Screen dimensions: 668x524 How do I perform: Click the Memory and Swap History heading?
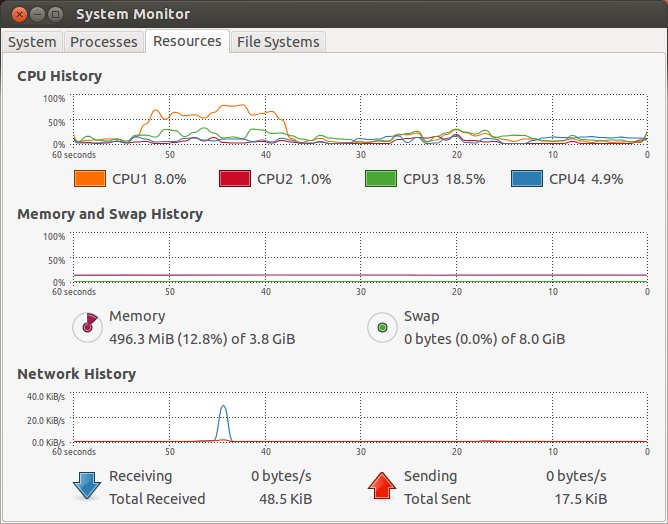click(110, 214)
